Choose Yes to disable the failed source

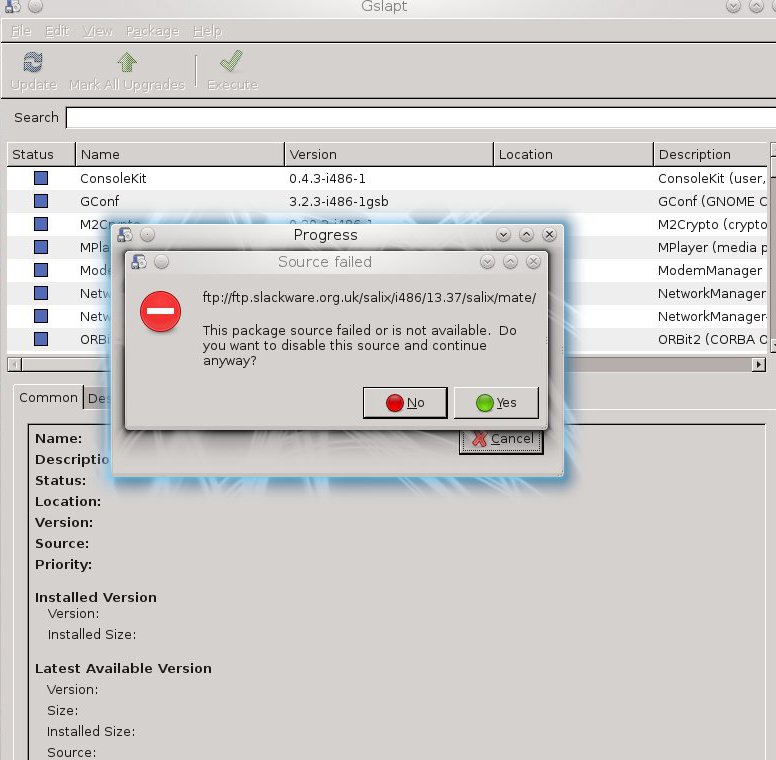496,403
